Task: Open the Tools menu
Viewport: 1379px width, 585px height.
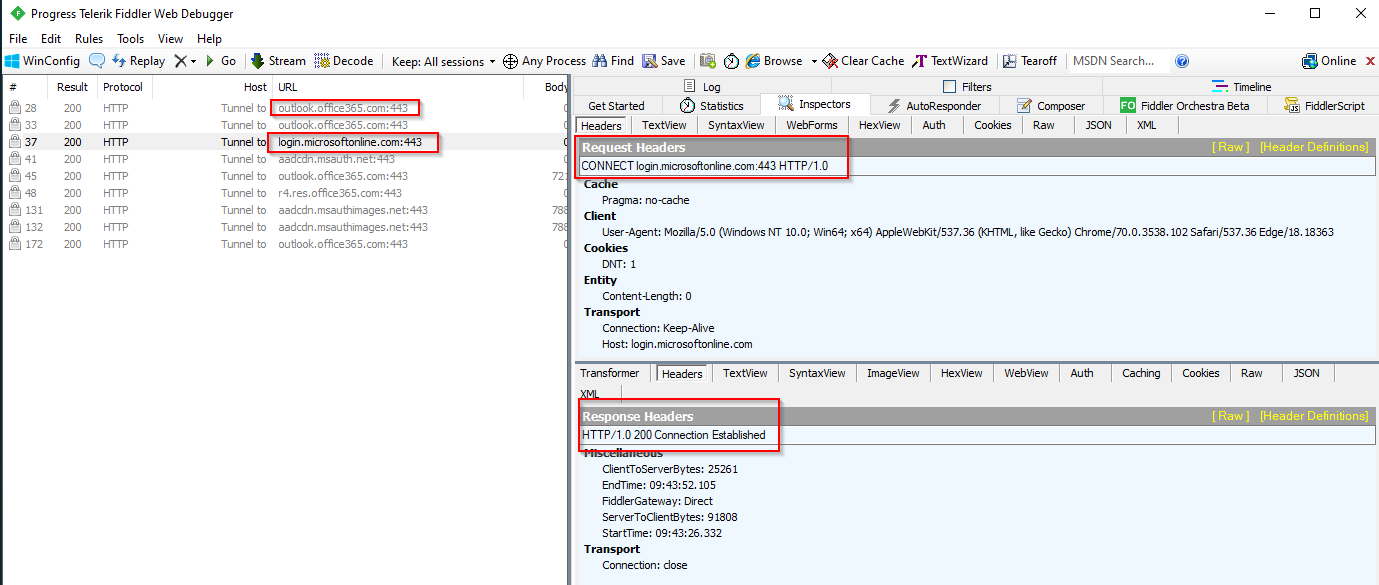Action: (130, 38)
